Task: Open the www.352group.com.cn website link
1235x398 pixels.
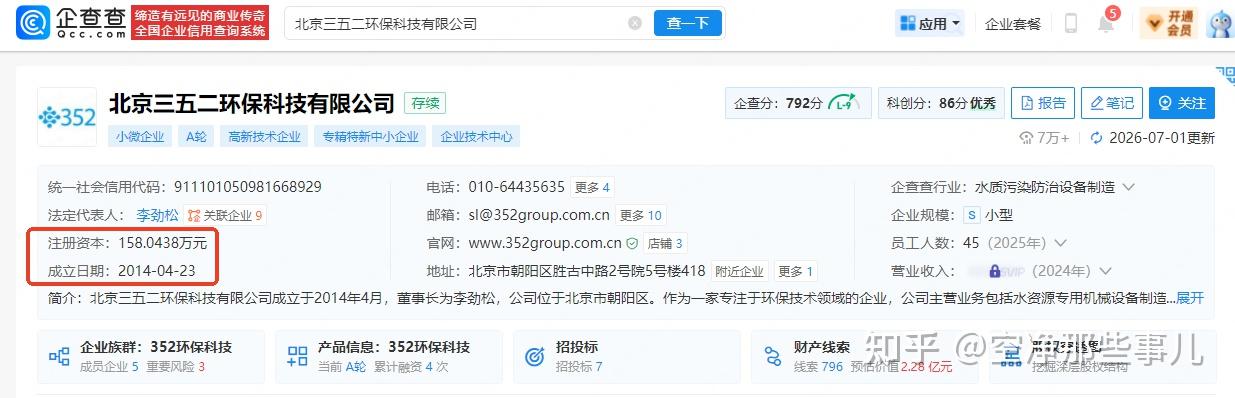Action: pos(544,243)
